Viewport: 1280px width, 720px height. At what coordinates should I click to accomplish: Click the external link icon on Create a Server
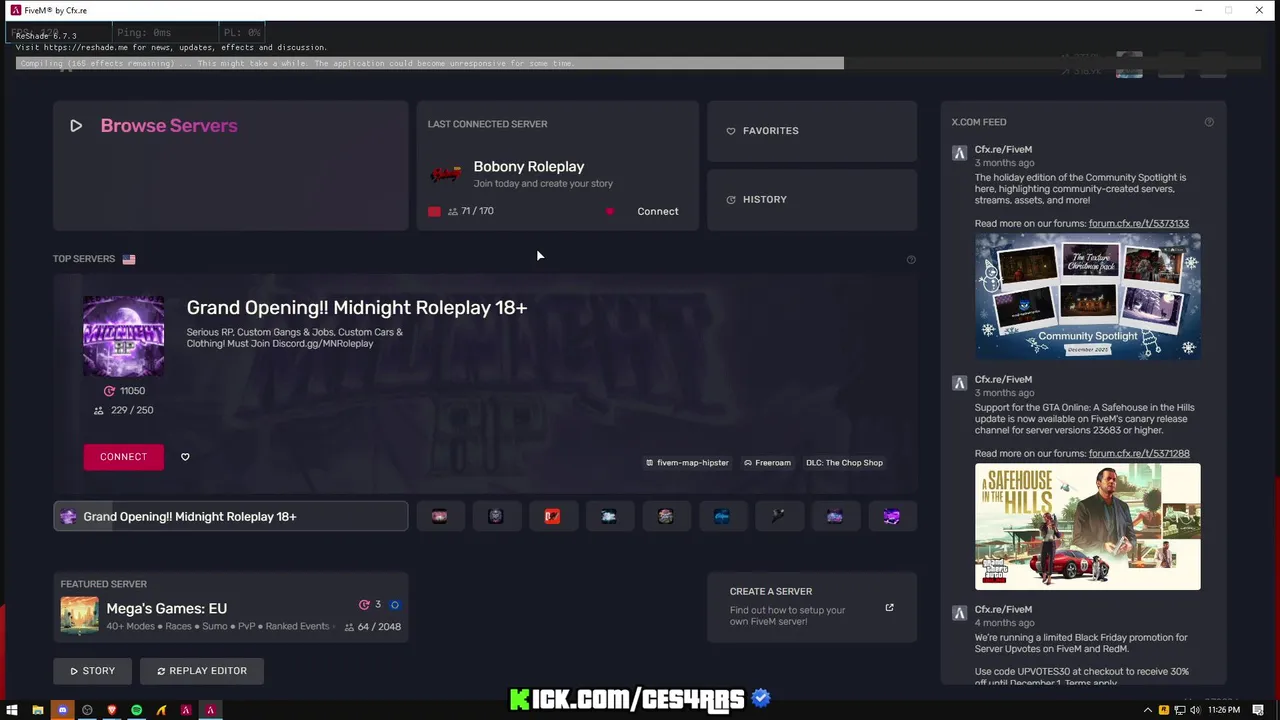(889, 607)
